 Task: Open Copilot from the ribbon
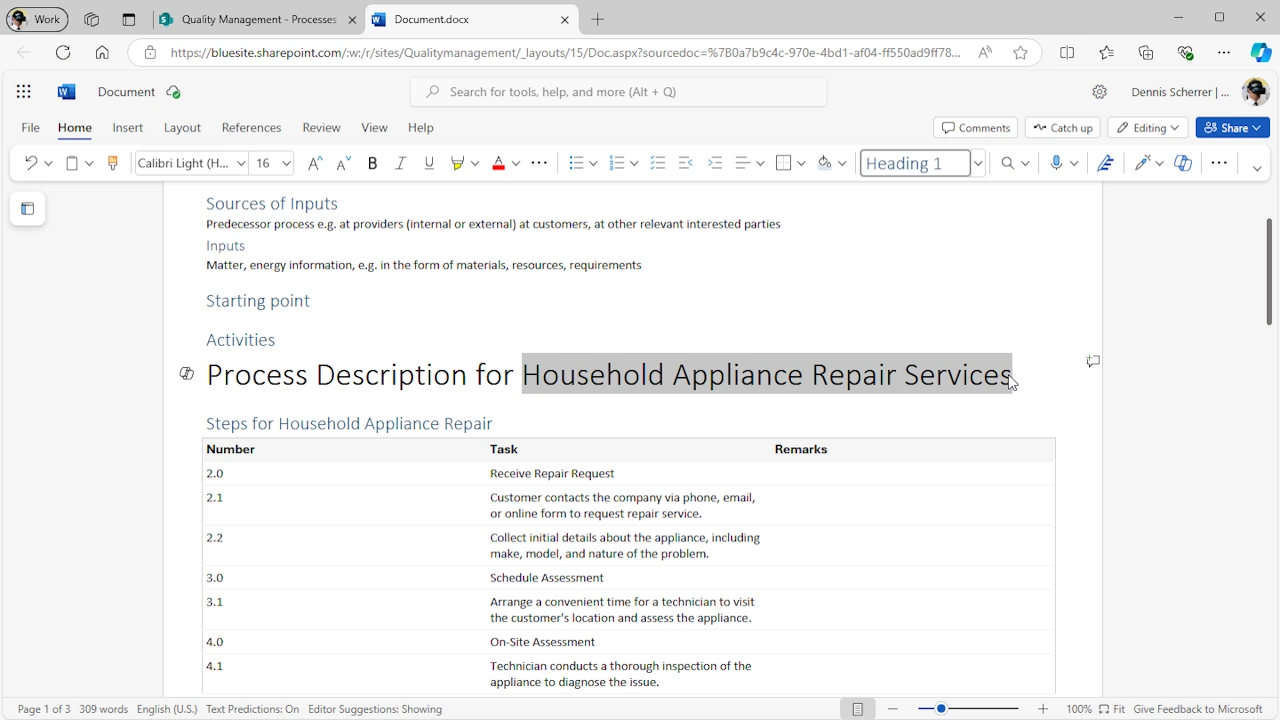point(1183,163)
